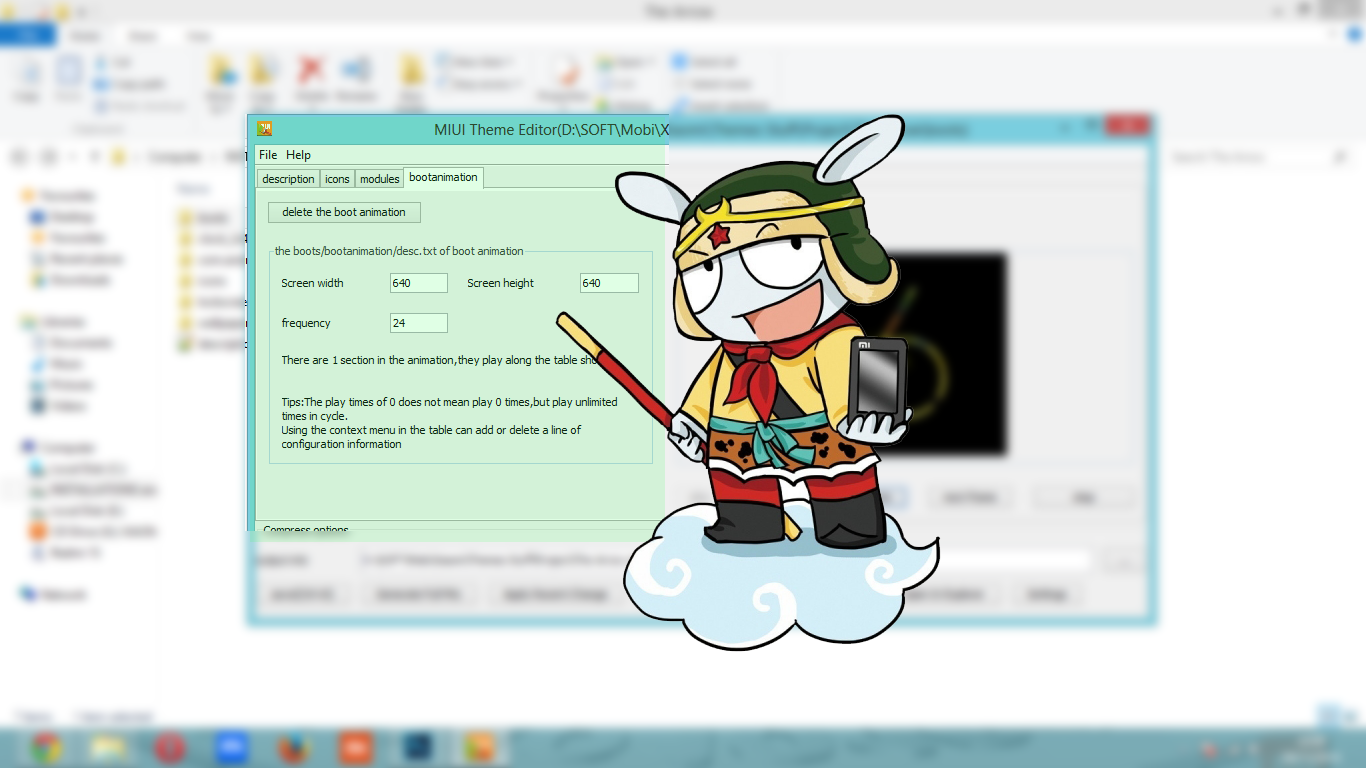
Task: Click the 'There are 1 section' text
Action: click(x=439, y=360)
